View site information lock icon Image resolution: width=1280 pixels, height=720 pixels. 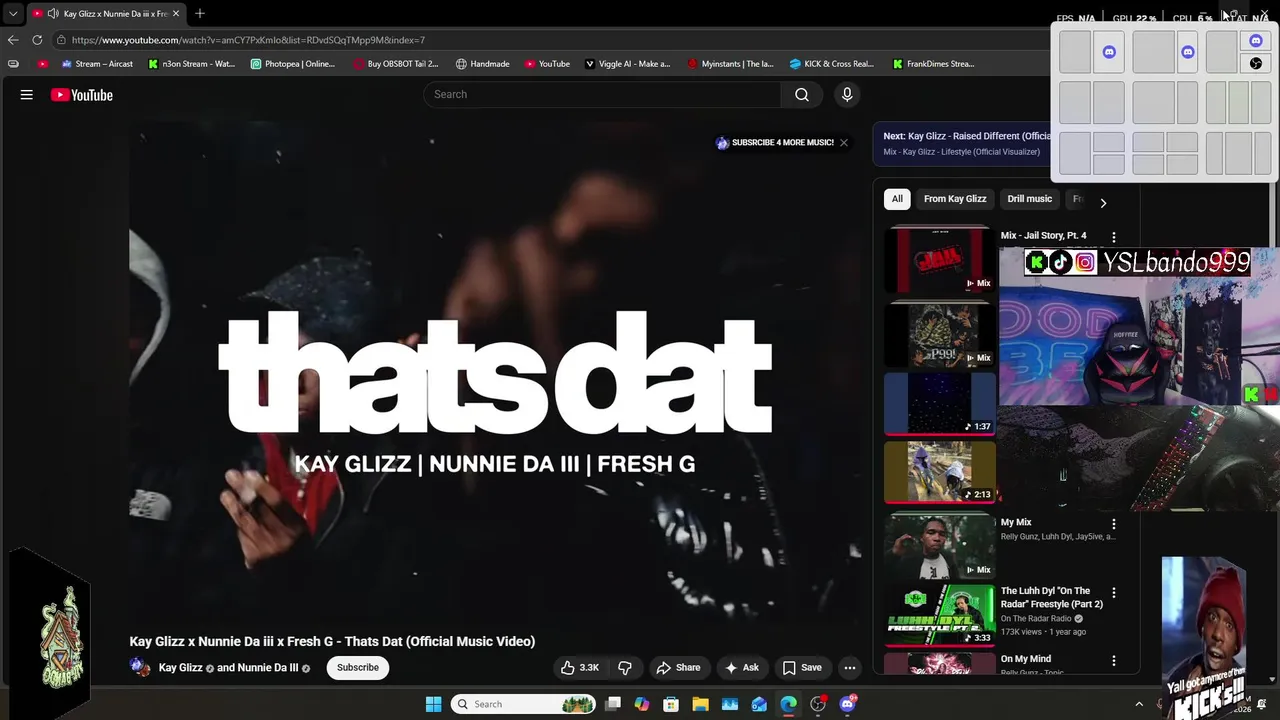[x=61, y=40]
